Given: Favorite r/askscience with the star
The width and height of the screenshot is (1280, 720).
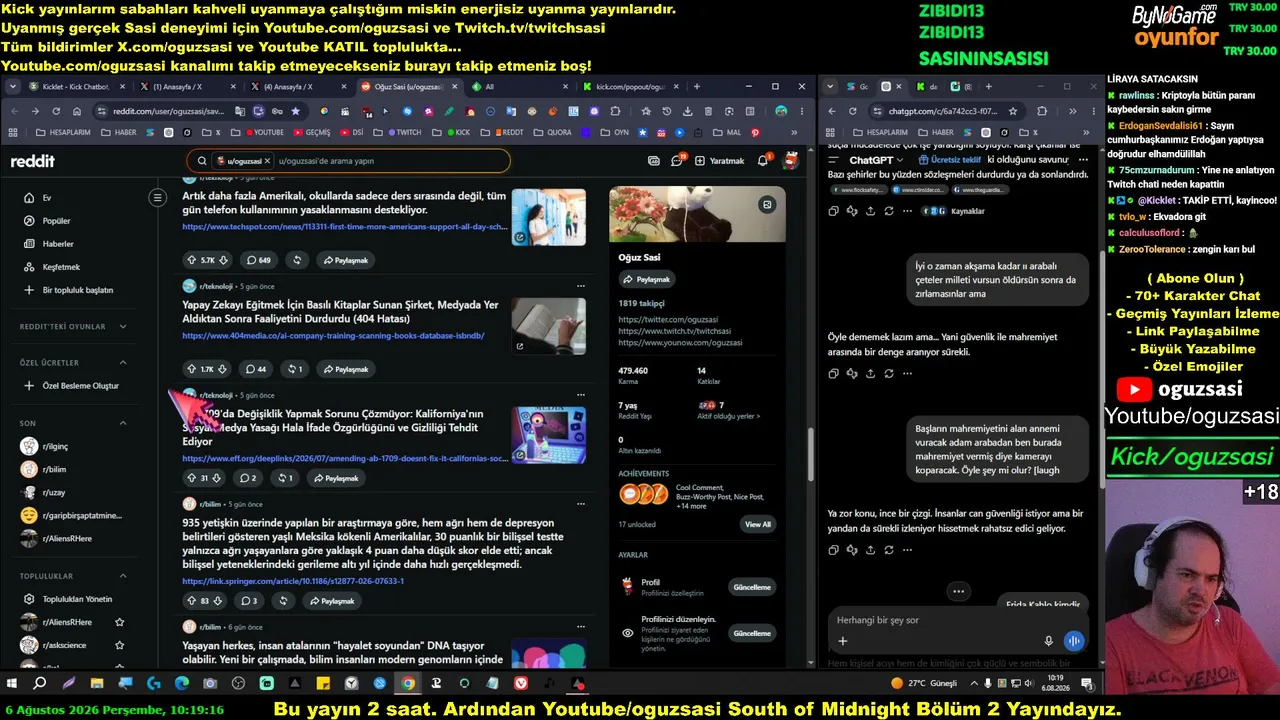Looking at the screenshot, I should coord(120,645).
